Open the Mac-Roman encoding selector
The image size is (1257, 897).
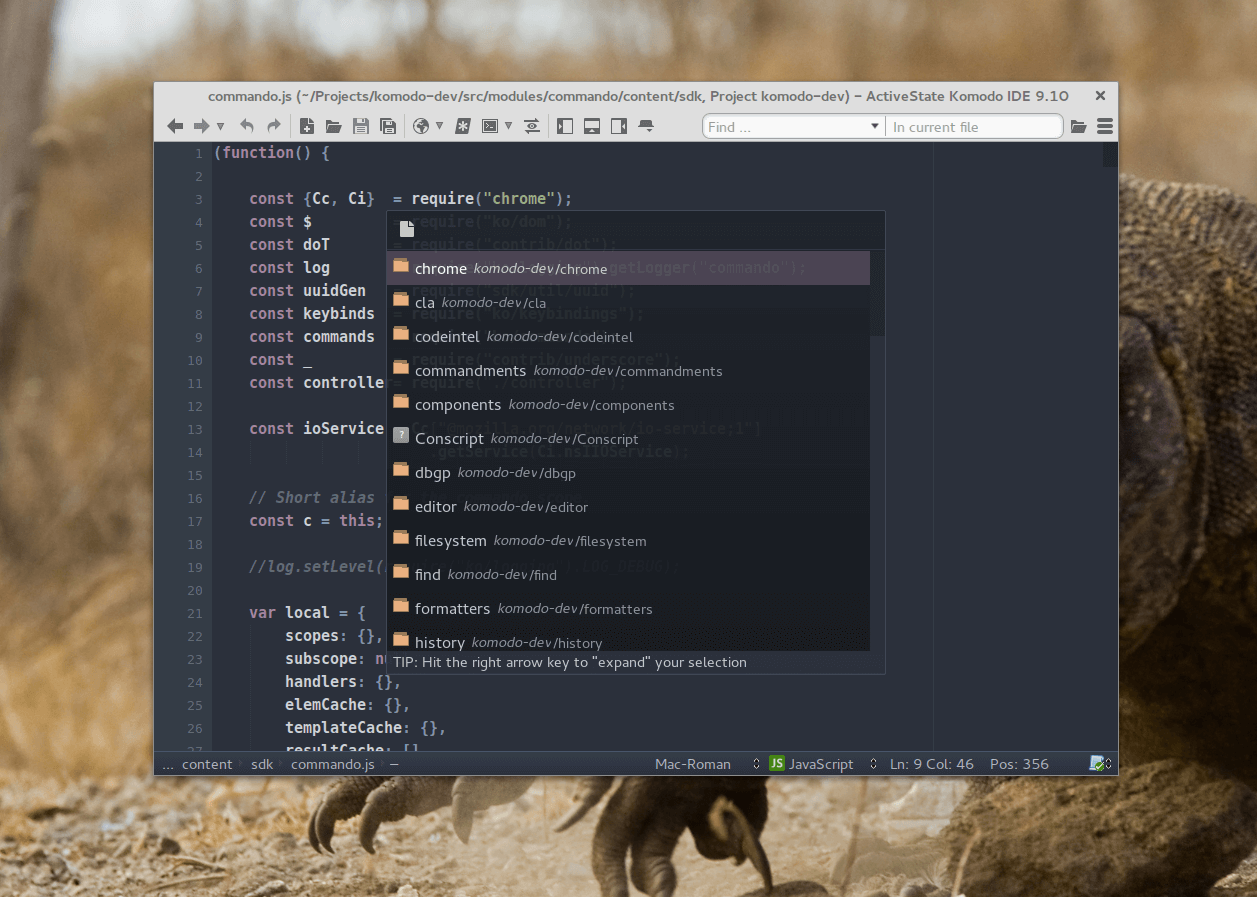pyautogui.click(x=693, y=764)
